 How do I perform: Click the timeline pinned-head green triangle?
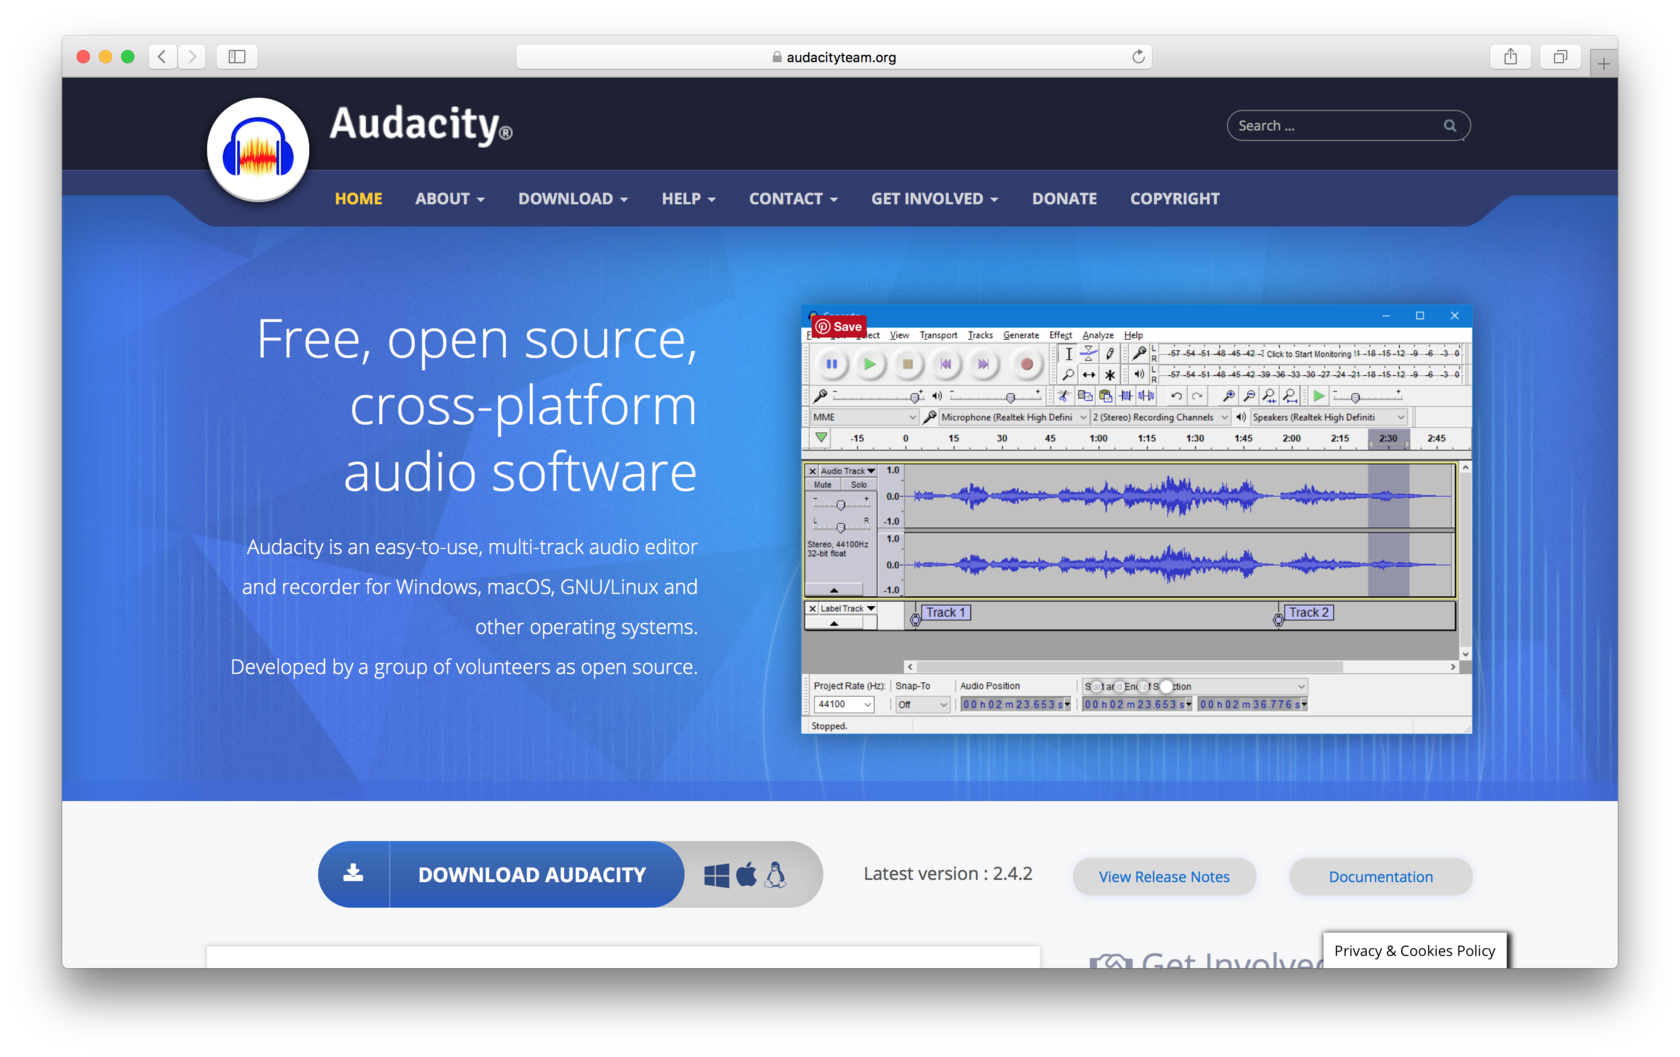point(821,439)
